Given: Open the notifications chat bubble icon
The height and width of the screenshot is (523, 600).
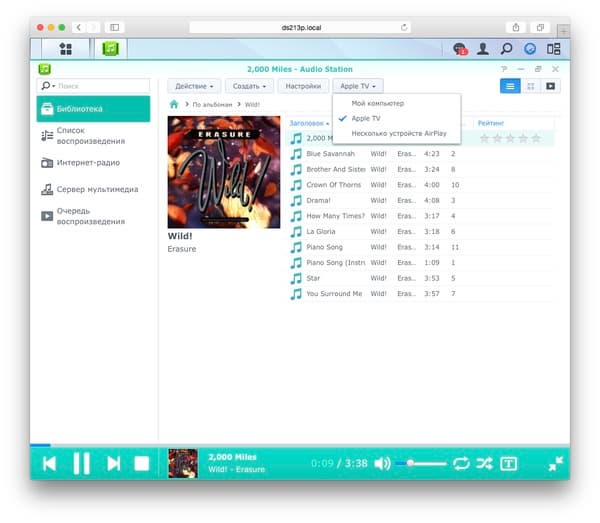Looking at the screenshot, I should pos(460,49).
